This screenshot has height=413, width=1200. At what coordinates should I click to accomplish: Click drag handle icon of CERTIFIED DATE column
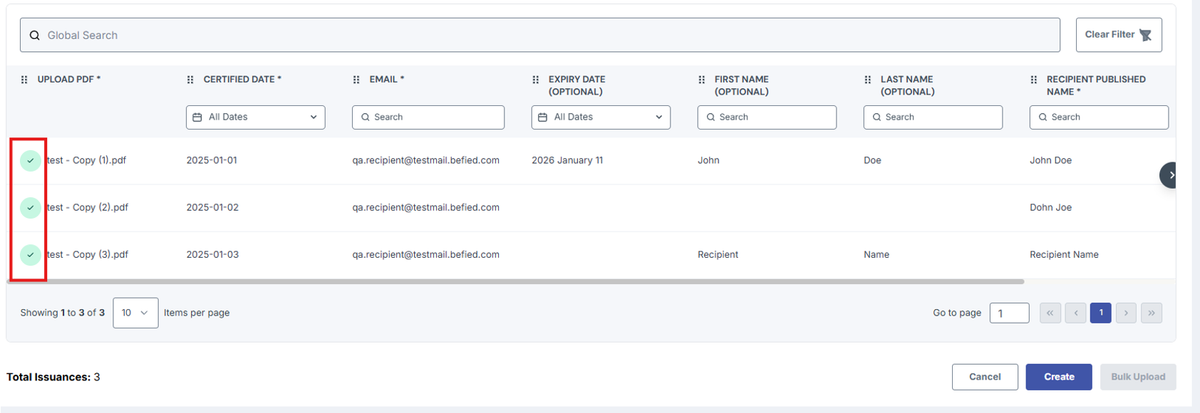pyautogui.click(x=191, y=79)
